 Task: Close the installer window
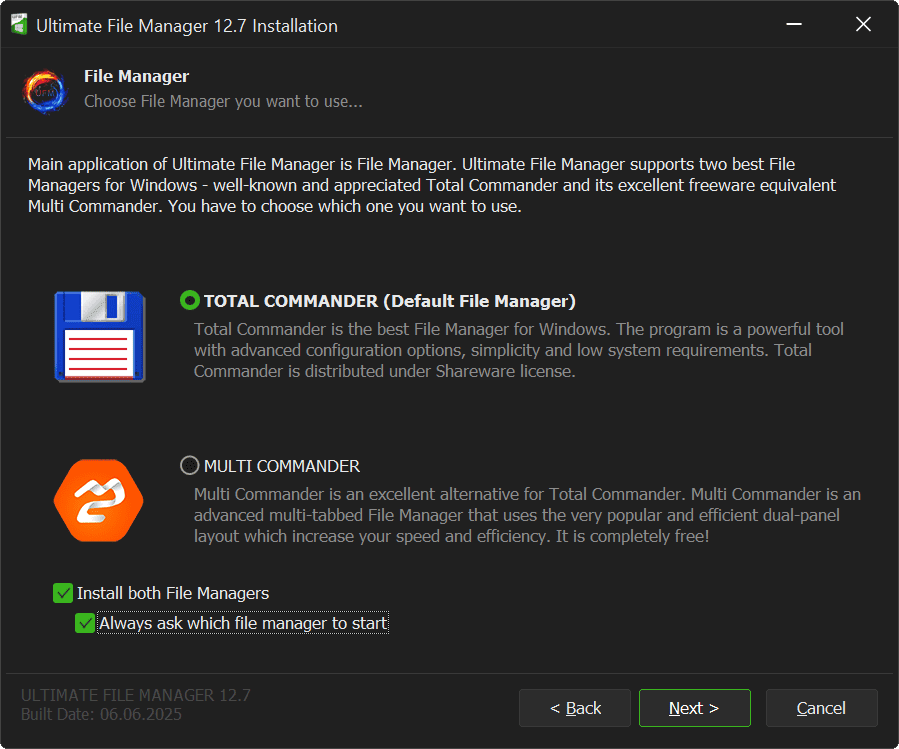pos(863,26)
